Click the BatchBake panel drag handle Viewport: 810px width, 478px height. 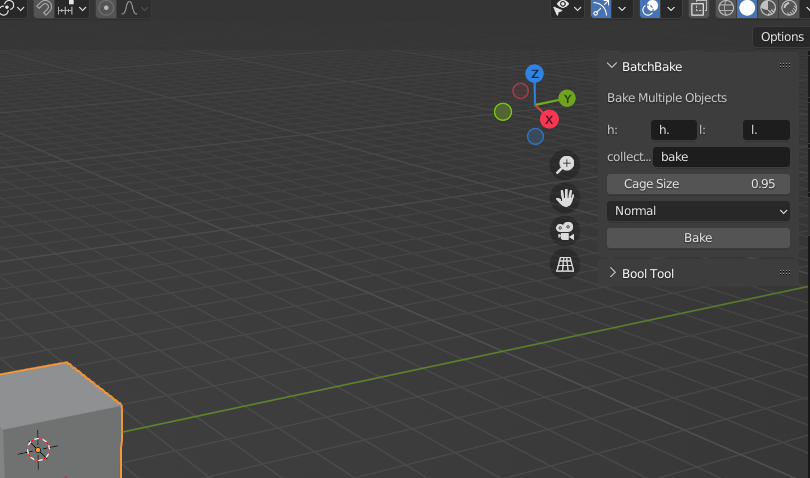pos(785,66)
